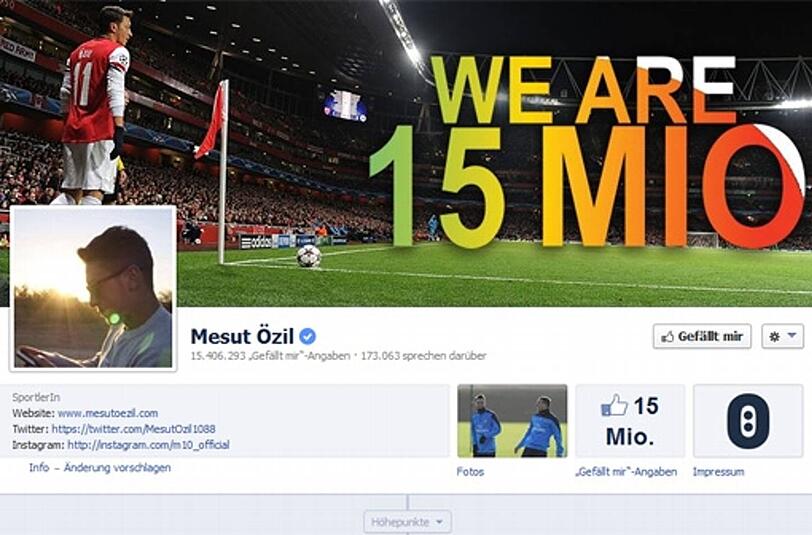Click the thumbs-up icon on Gefällt mir button

(668, 337)
